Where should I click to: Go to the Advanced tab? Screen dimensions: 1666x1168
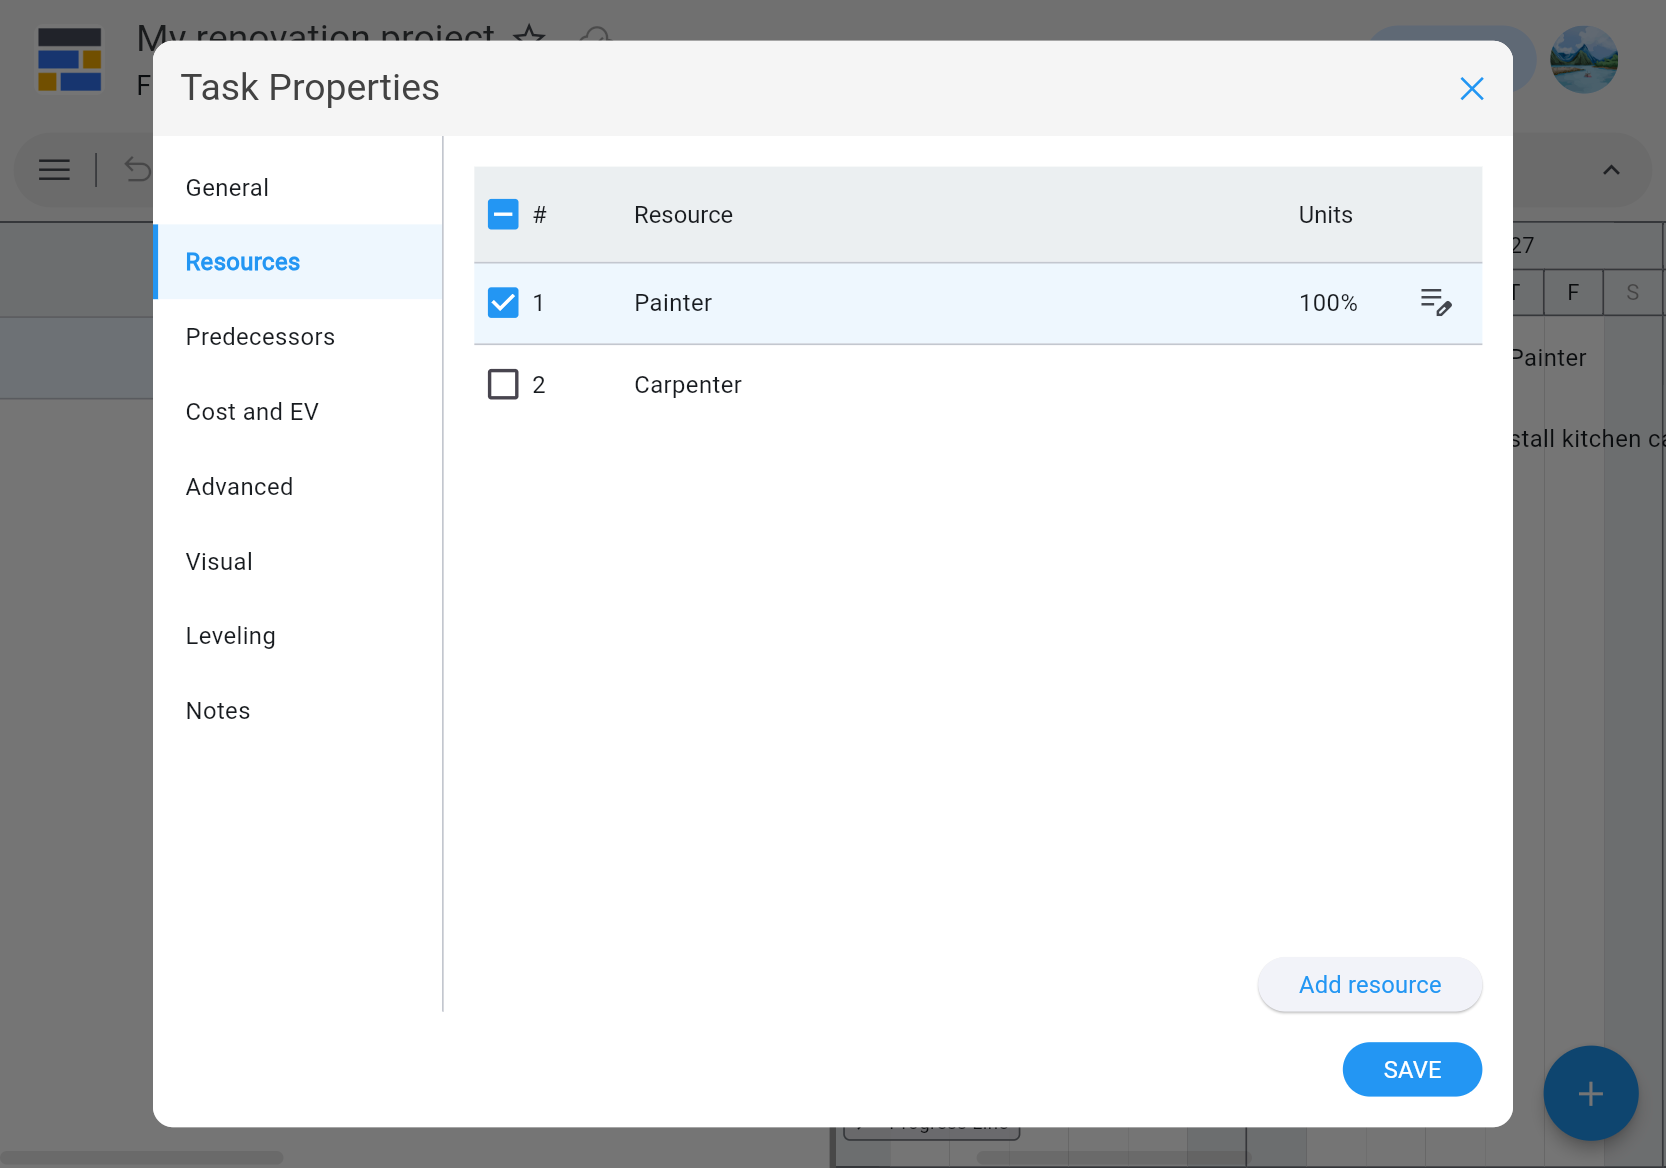pos(239,487)
